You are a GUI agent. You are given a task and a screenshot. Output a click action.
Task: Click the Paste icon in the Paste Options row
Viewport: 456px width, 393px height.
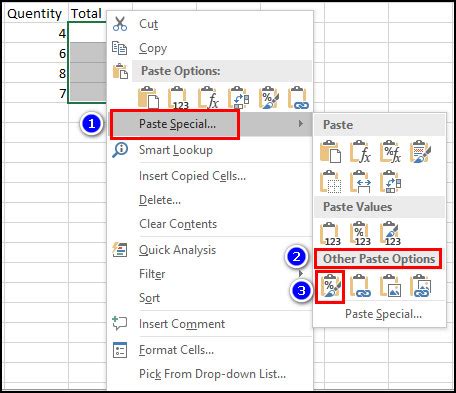(148, 98)
